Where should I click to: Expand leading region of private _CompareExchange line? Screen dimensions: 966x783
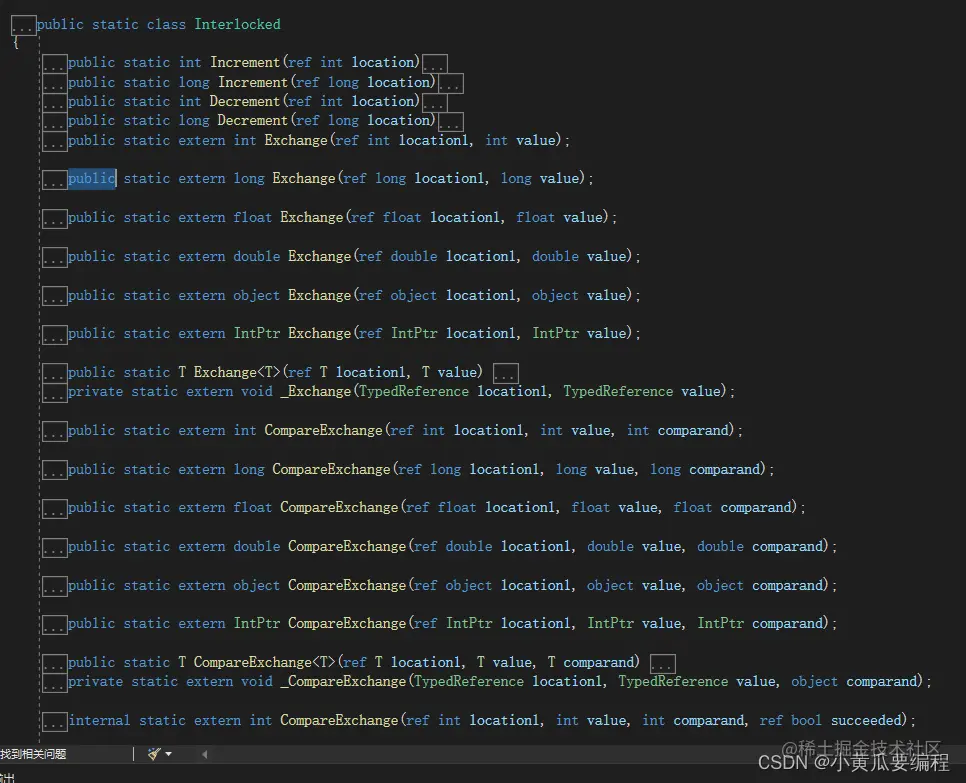click(54, 683)
